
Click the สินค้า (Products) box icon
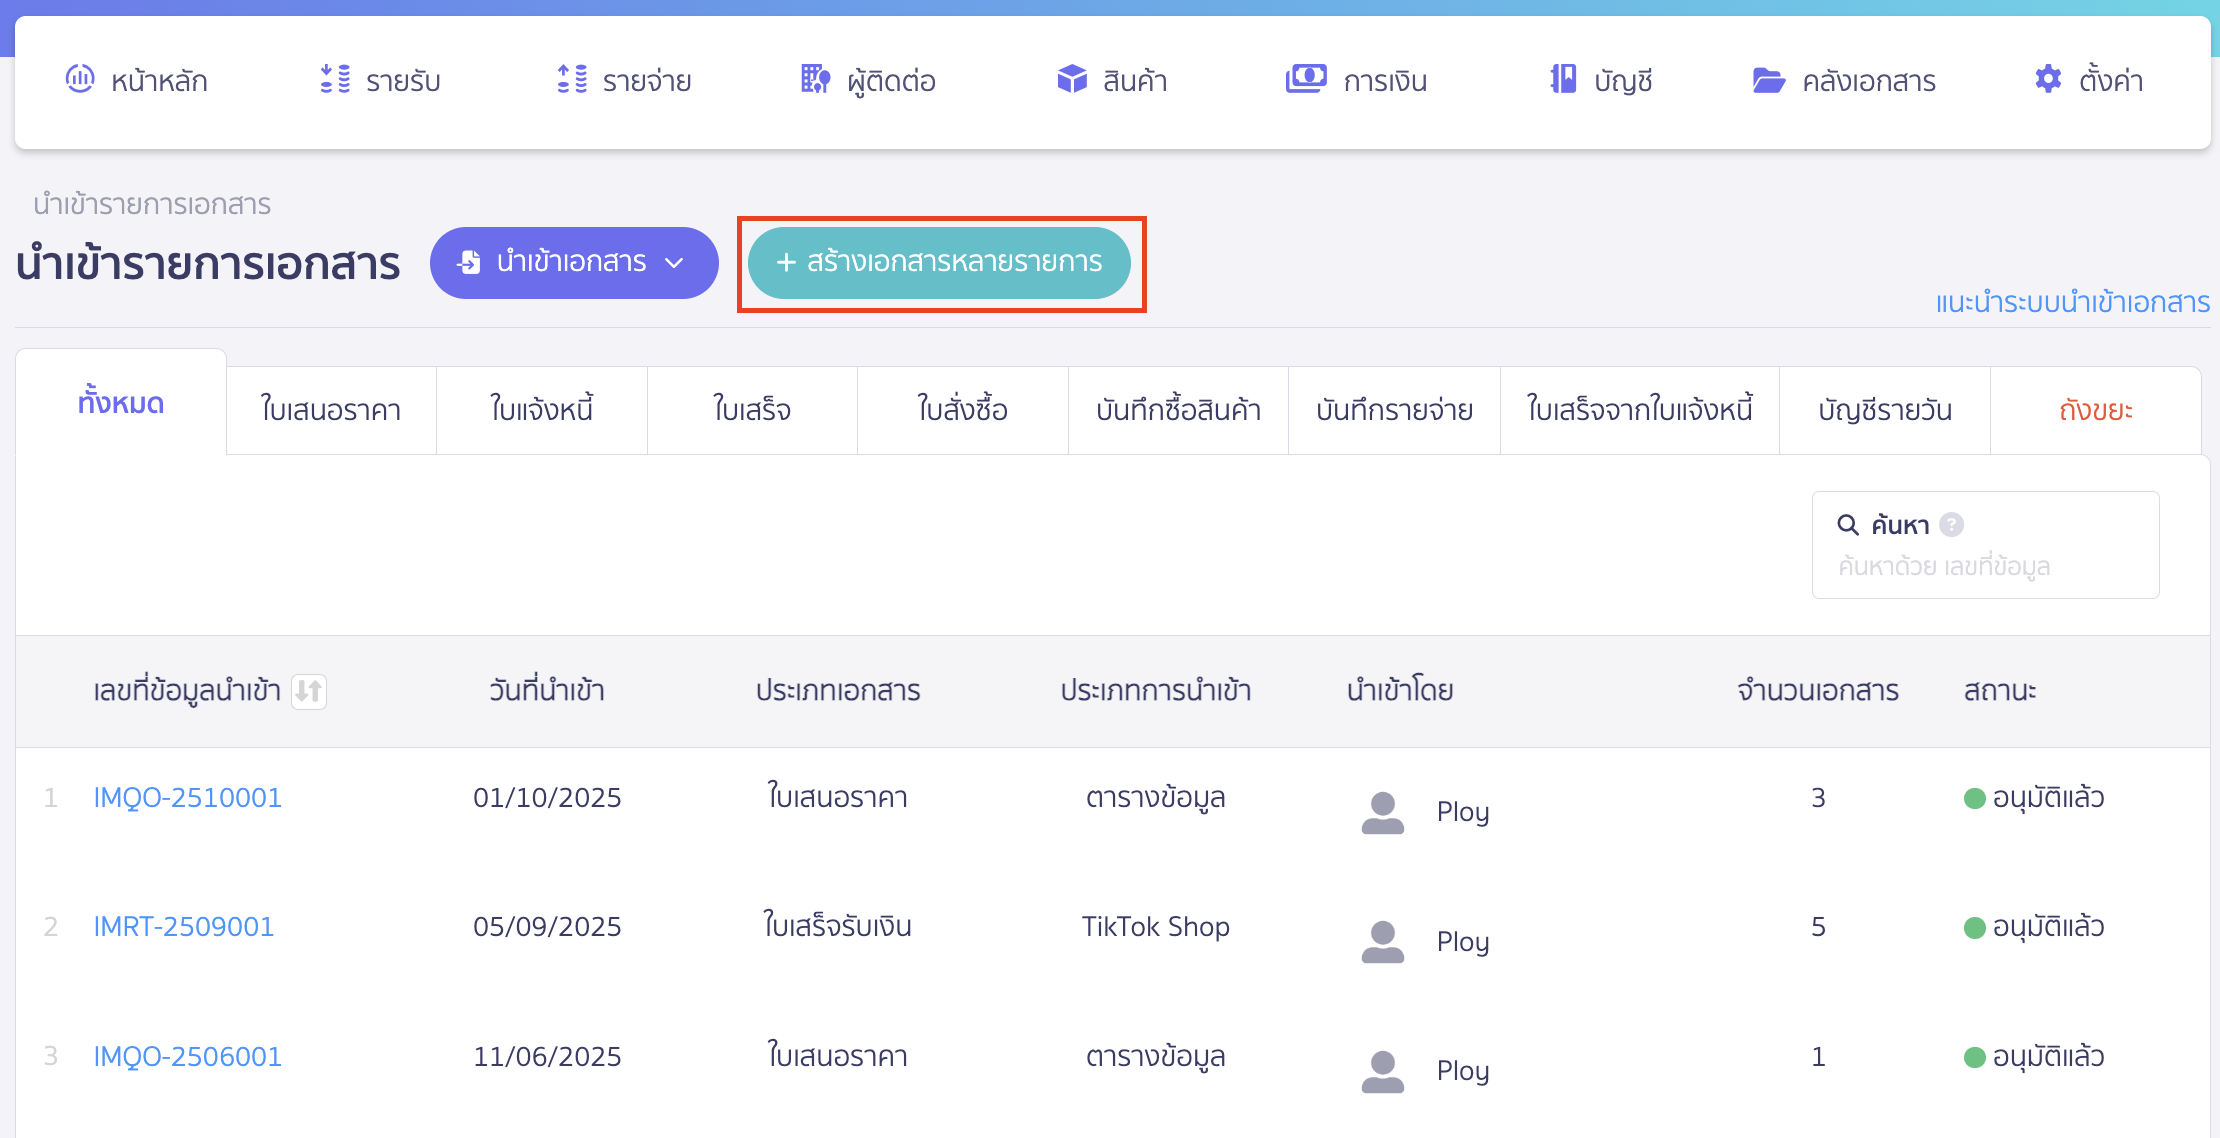pos(1071,79)
